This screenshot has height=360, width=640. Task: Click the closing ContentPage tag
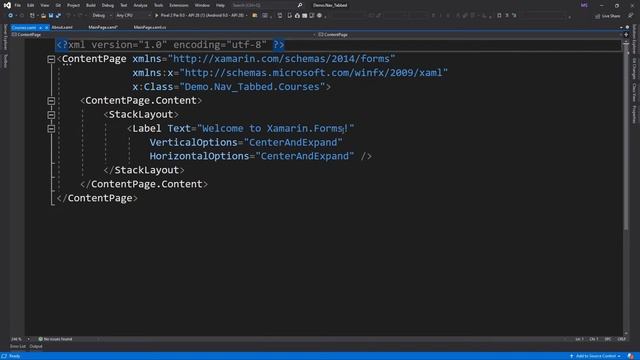point(97,198)
